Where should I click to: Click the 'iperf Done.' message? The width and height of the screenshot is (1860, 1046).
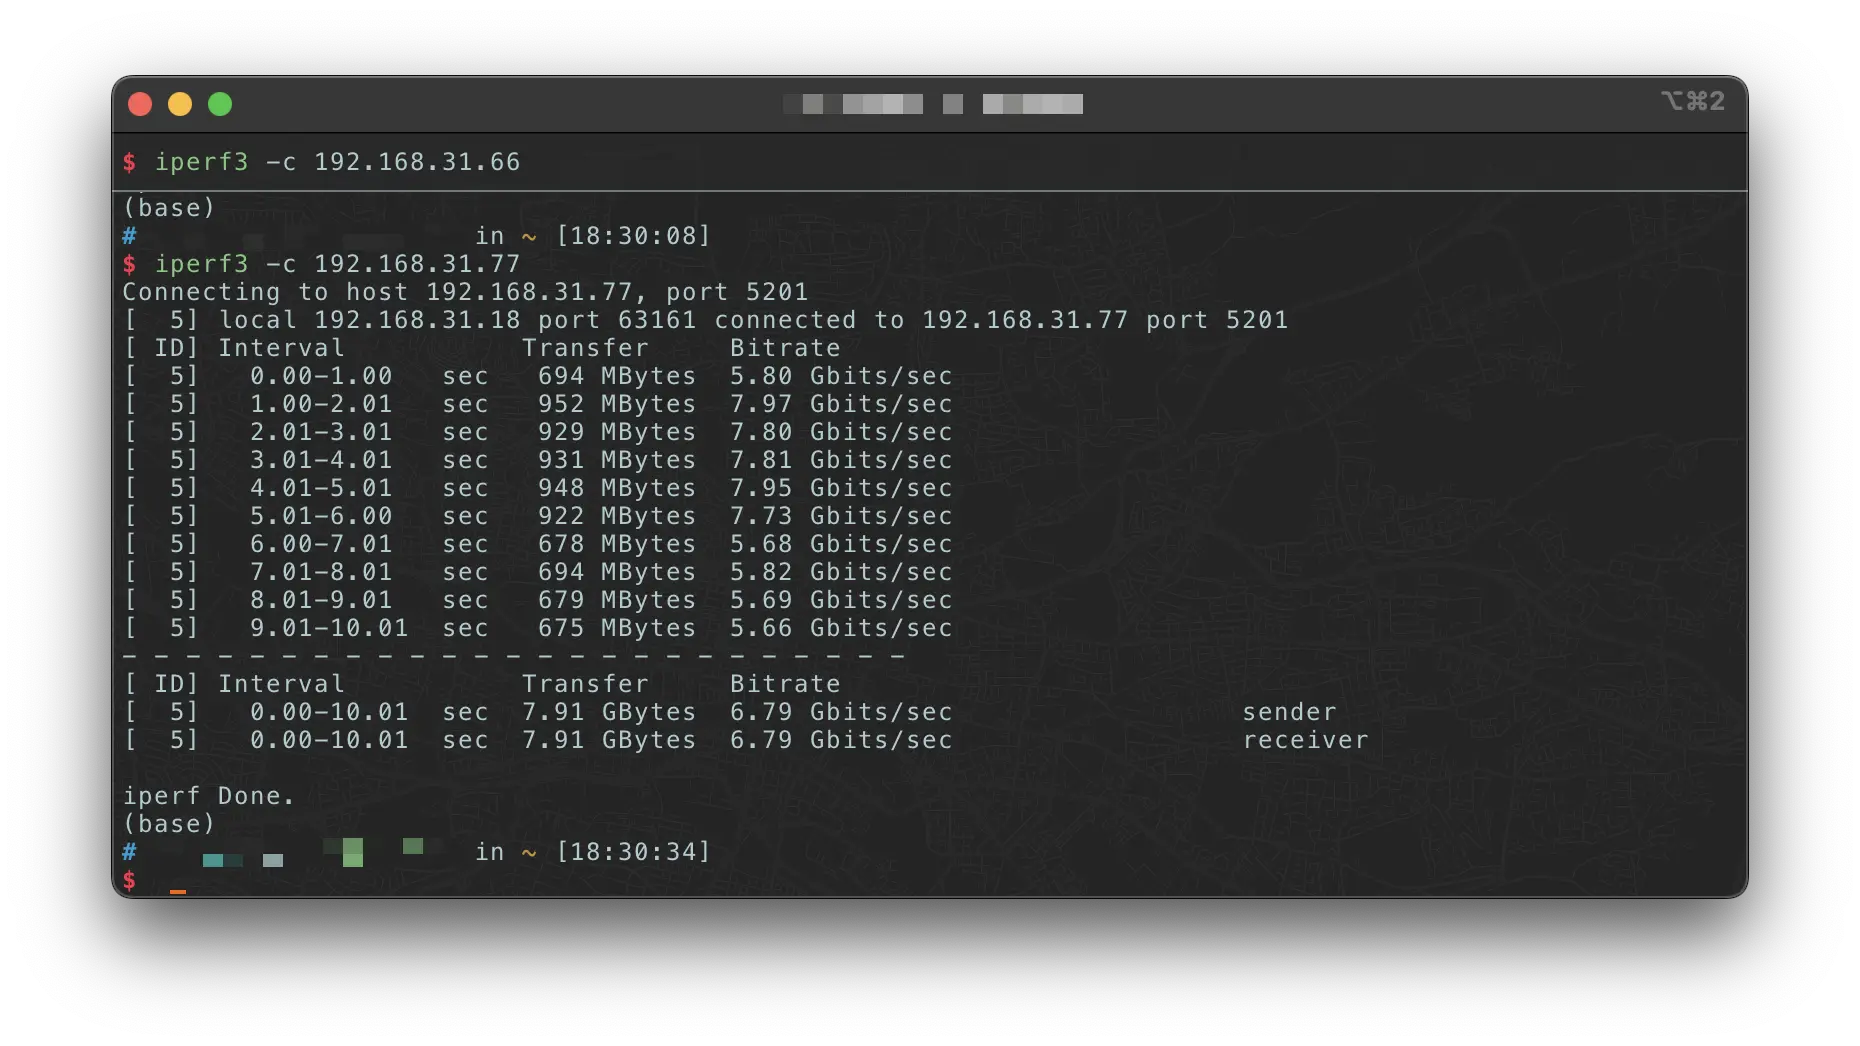208,796
